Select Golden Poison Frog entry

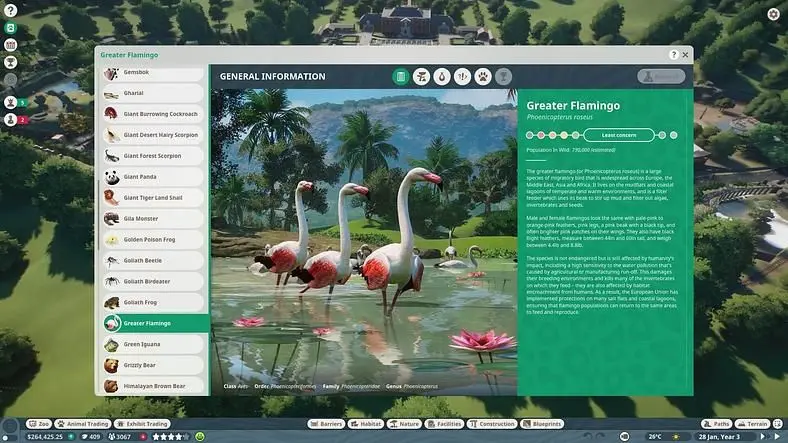click(x=153, y=240)
